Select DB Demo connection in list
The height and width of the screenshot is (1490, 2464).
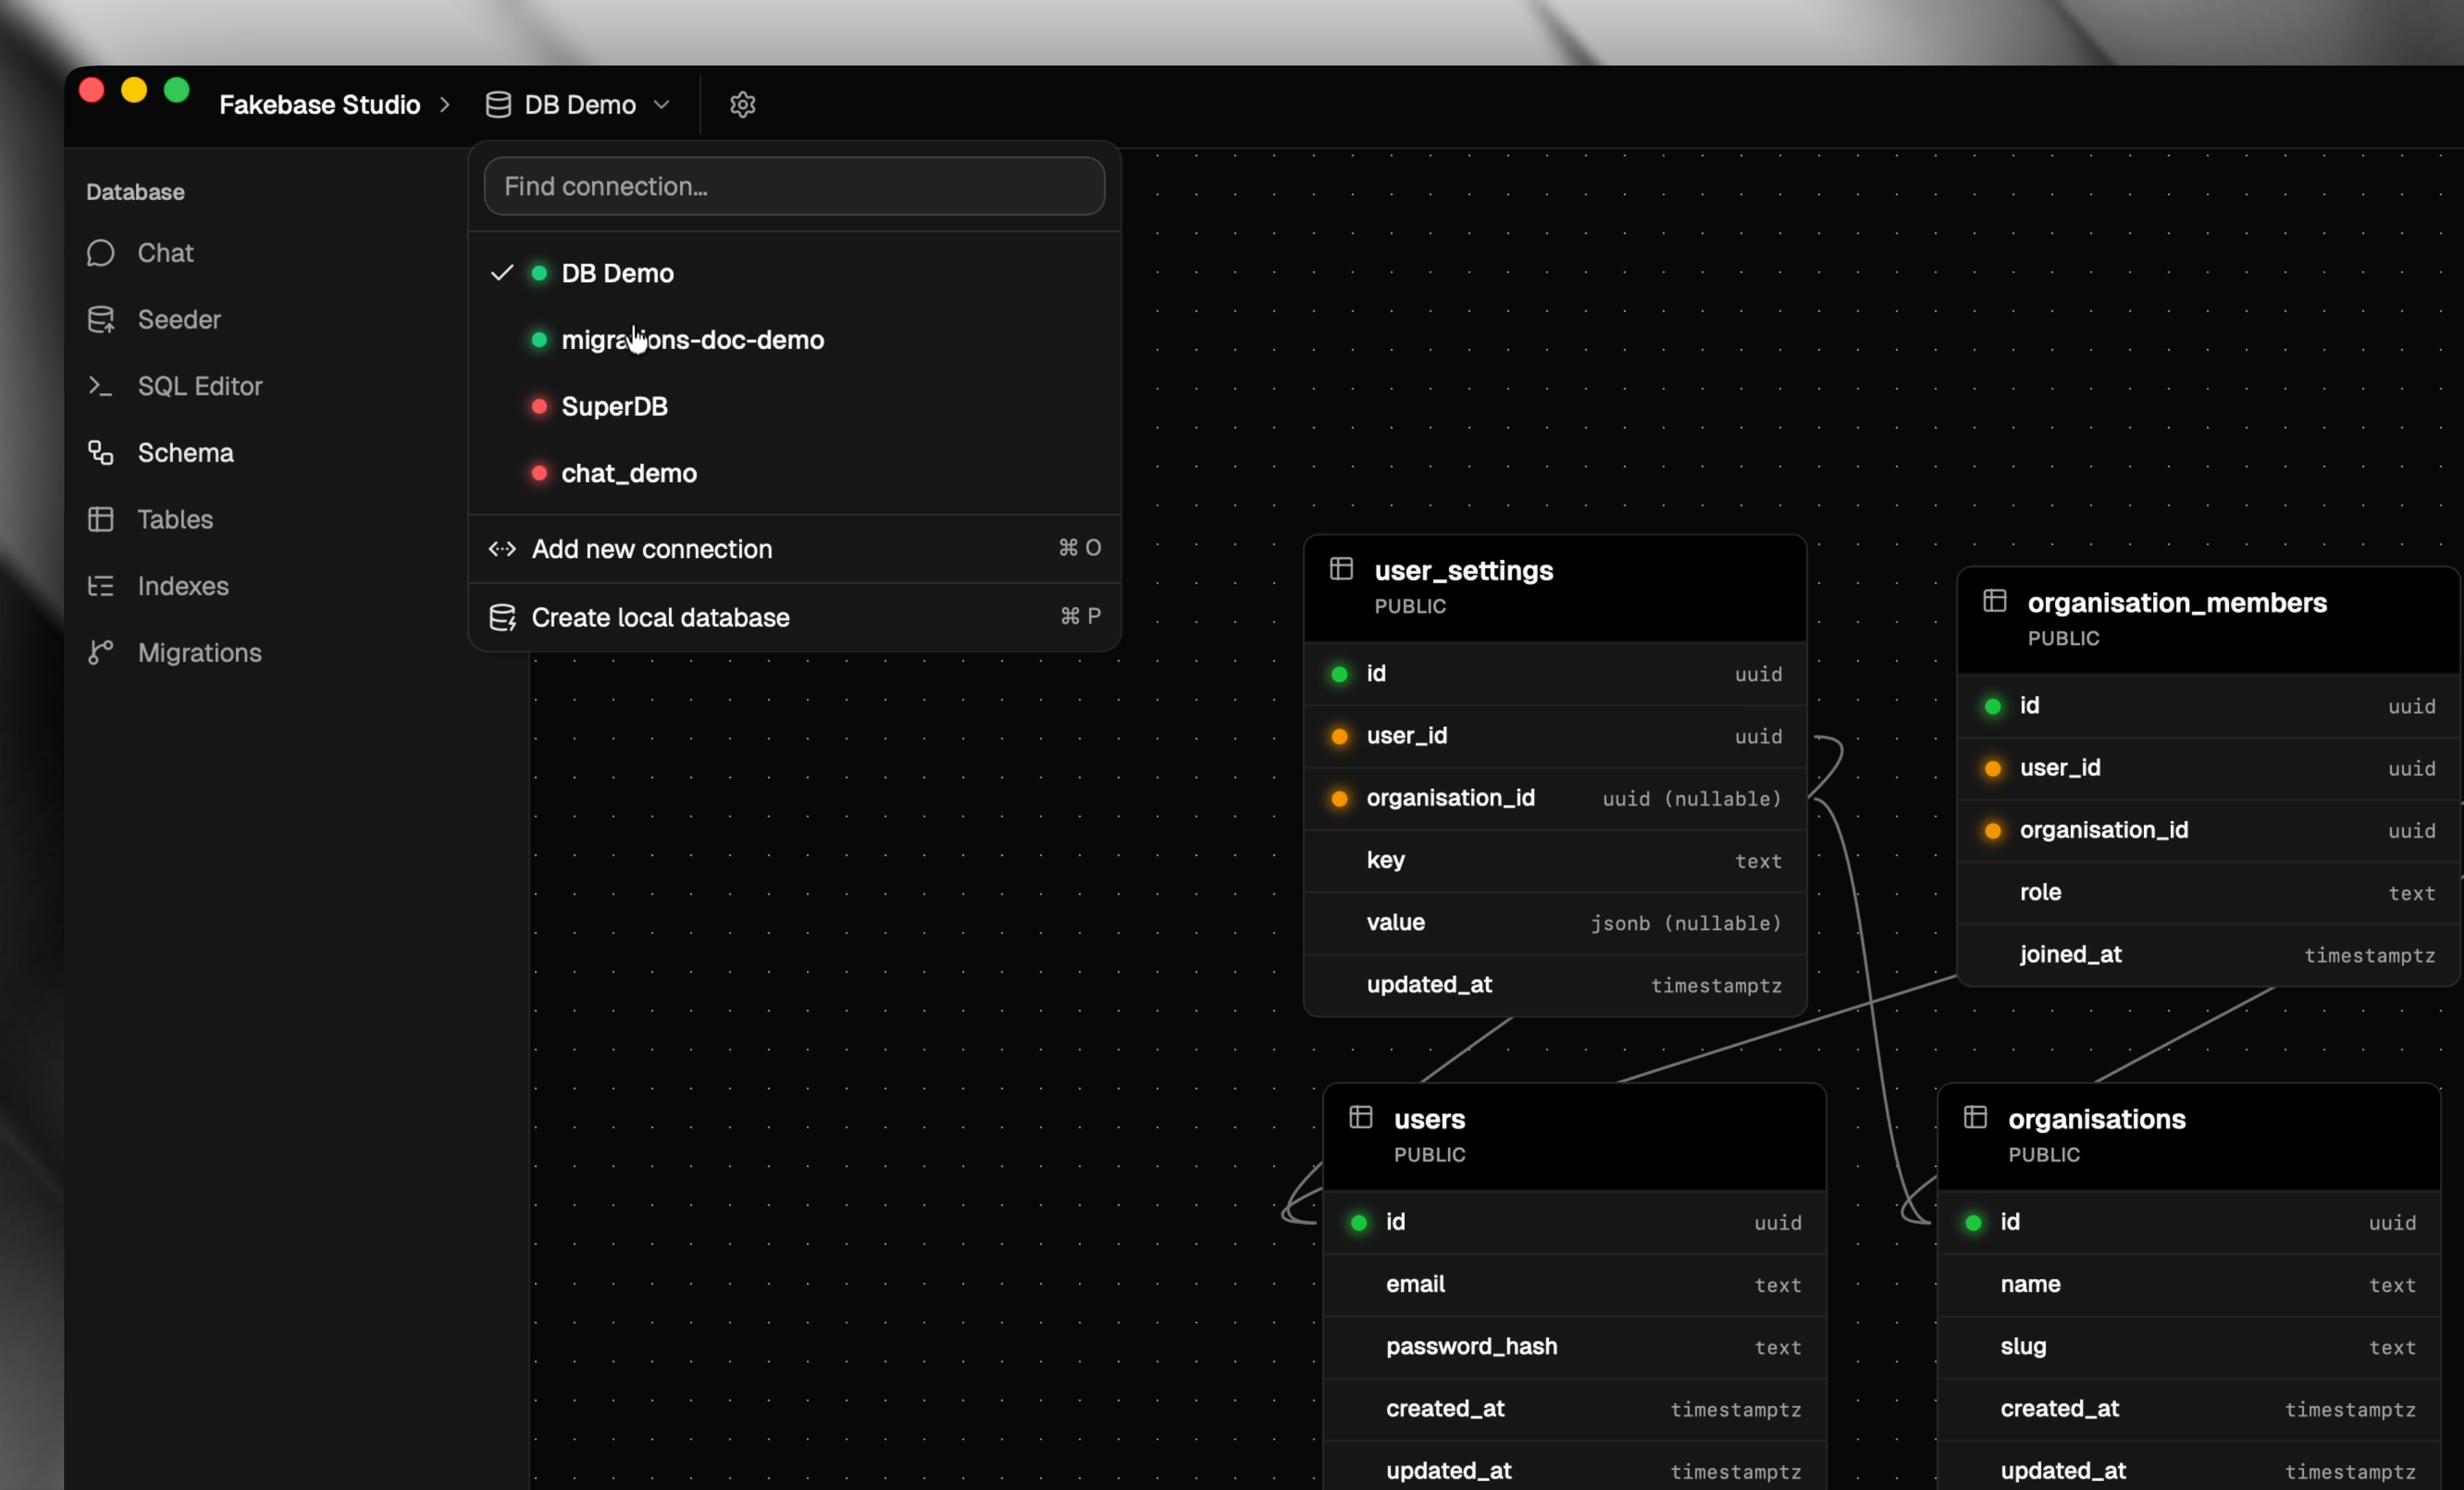pyautogui.click(x=794, y=273)
